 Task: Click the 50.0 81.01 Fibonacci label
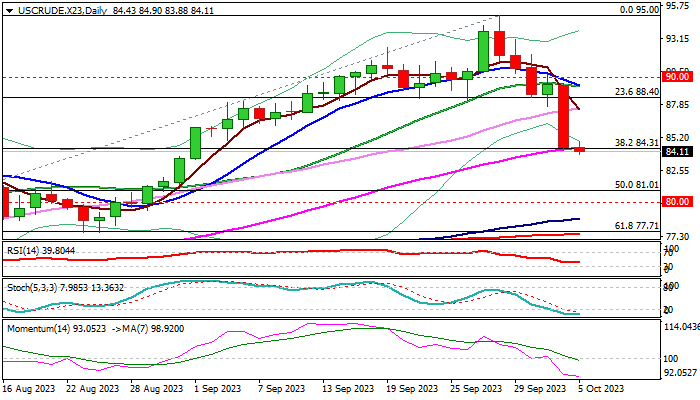click(x=634, y=185)
